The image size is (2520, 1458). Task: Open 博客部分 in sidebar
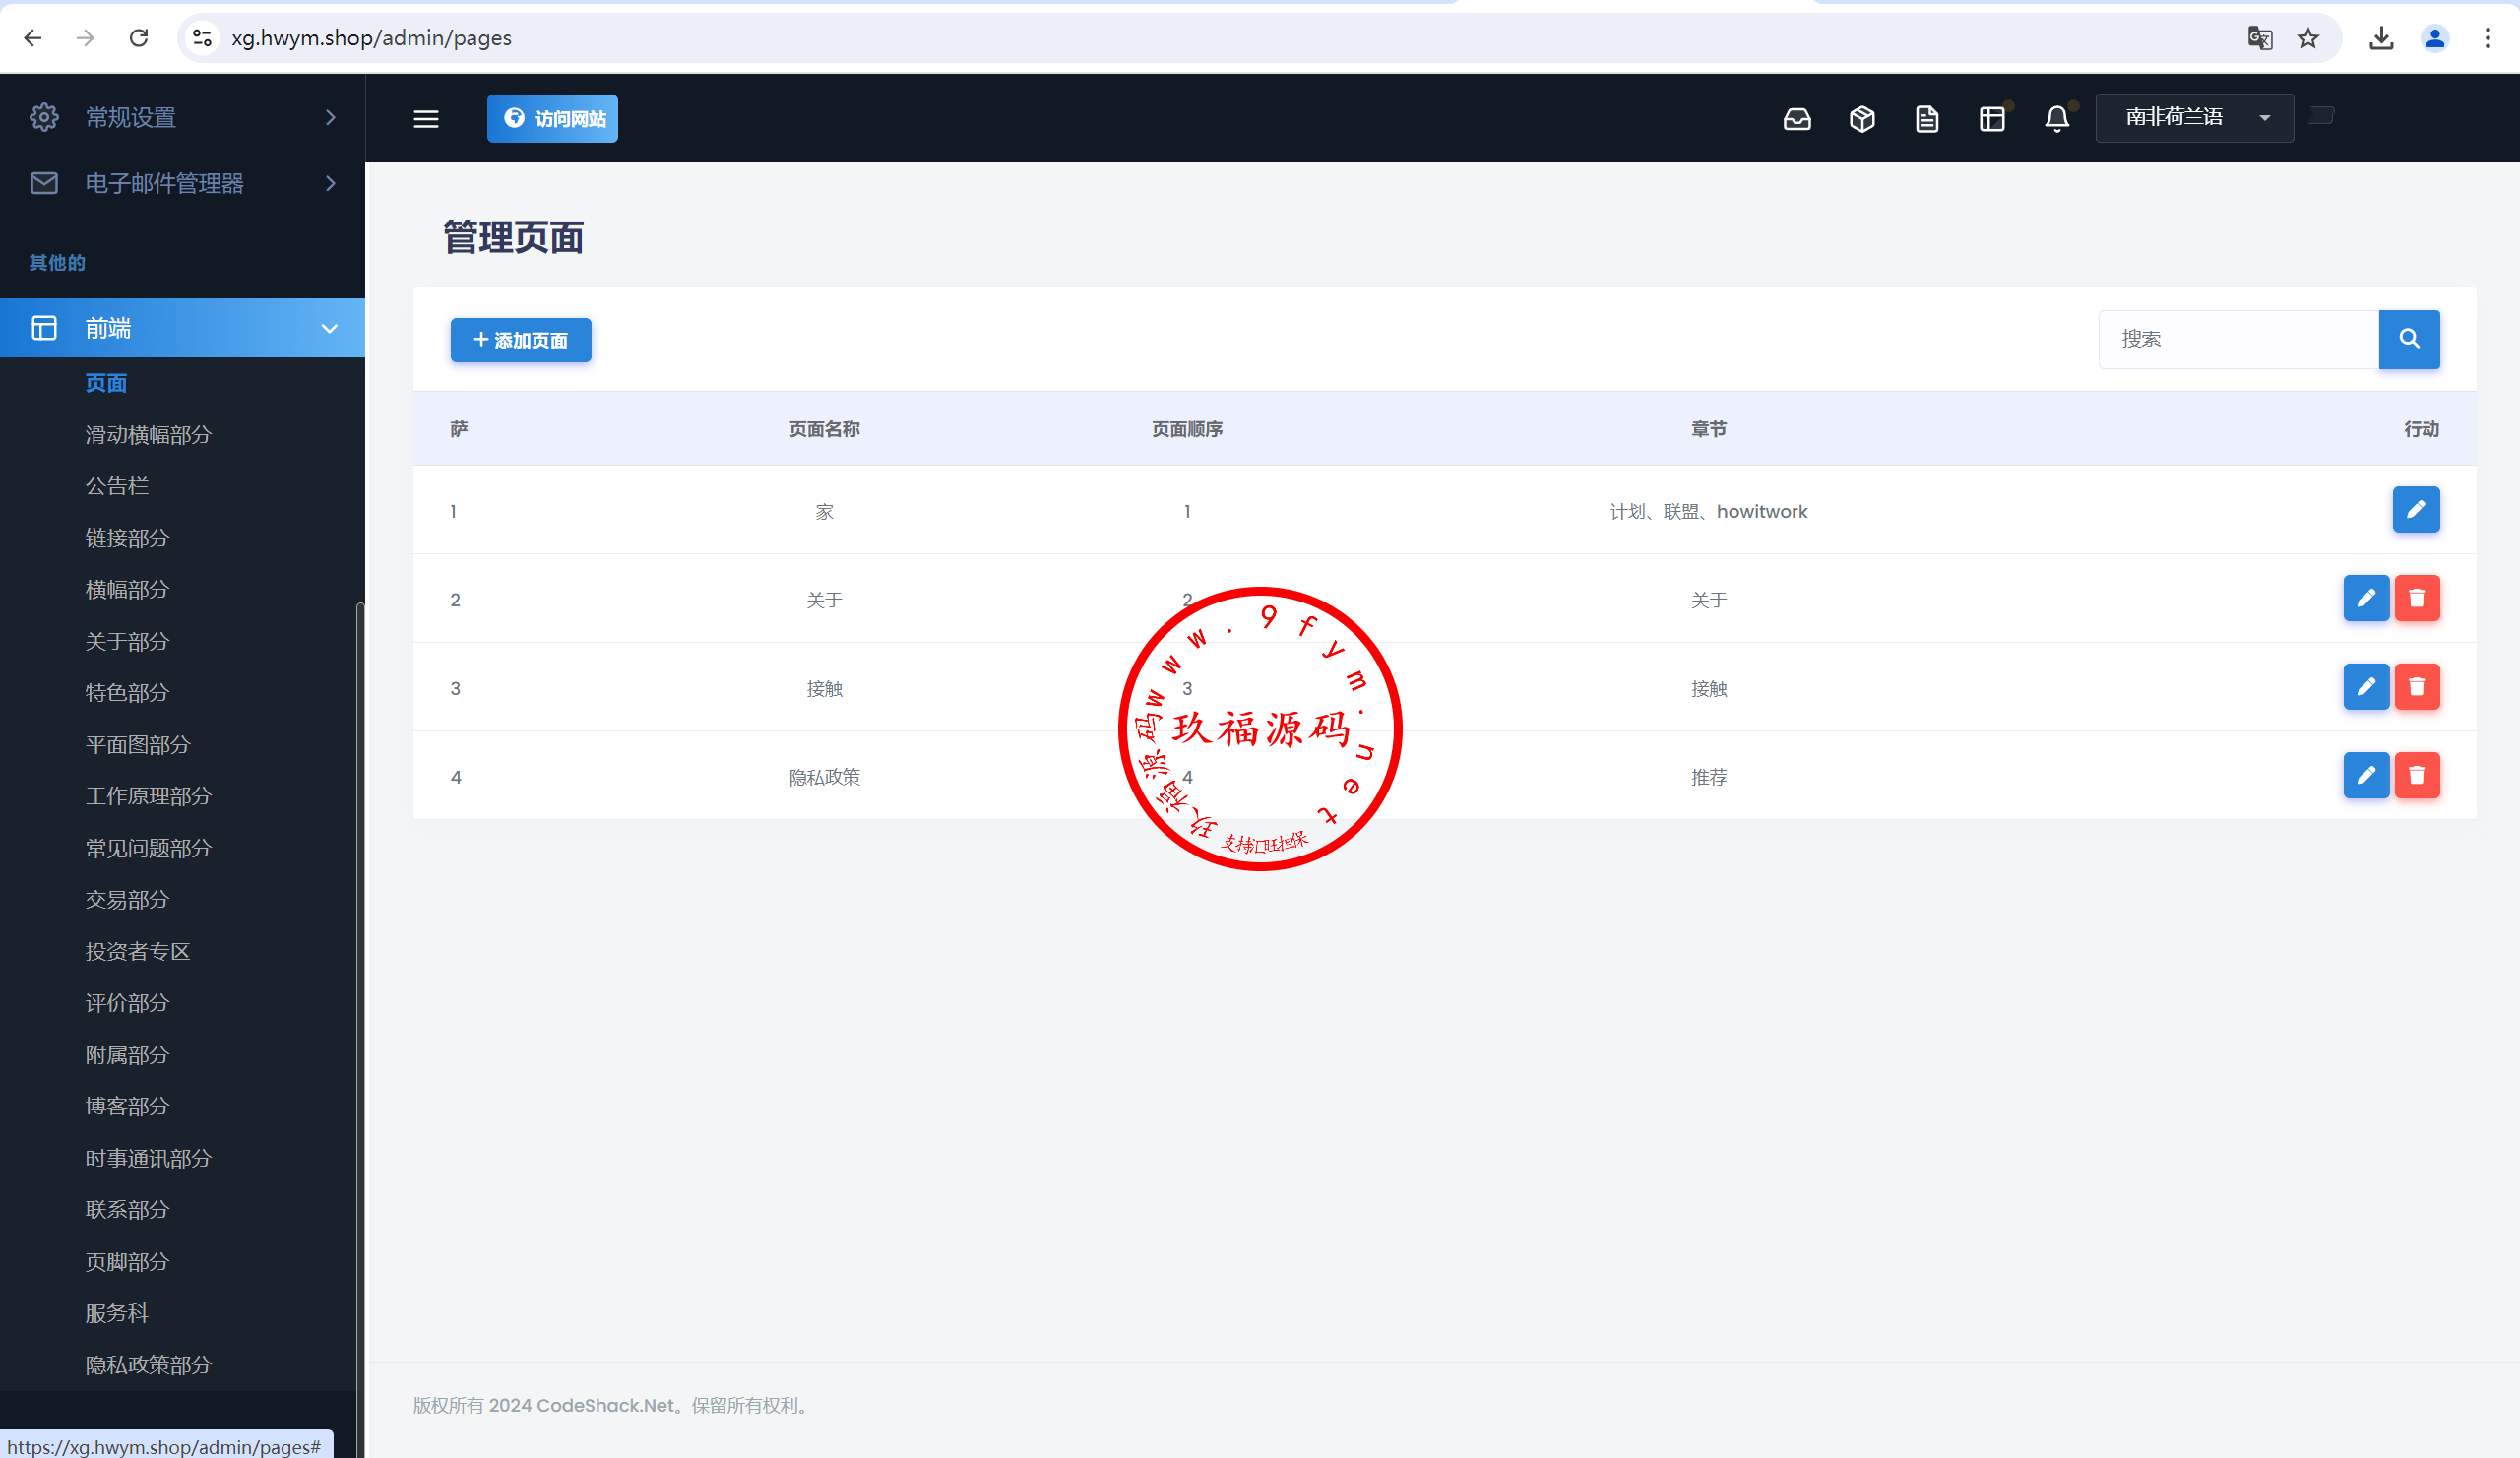[127, 1106]
